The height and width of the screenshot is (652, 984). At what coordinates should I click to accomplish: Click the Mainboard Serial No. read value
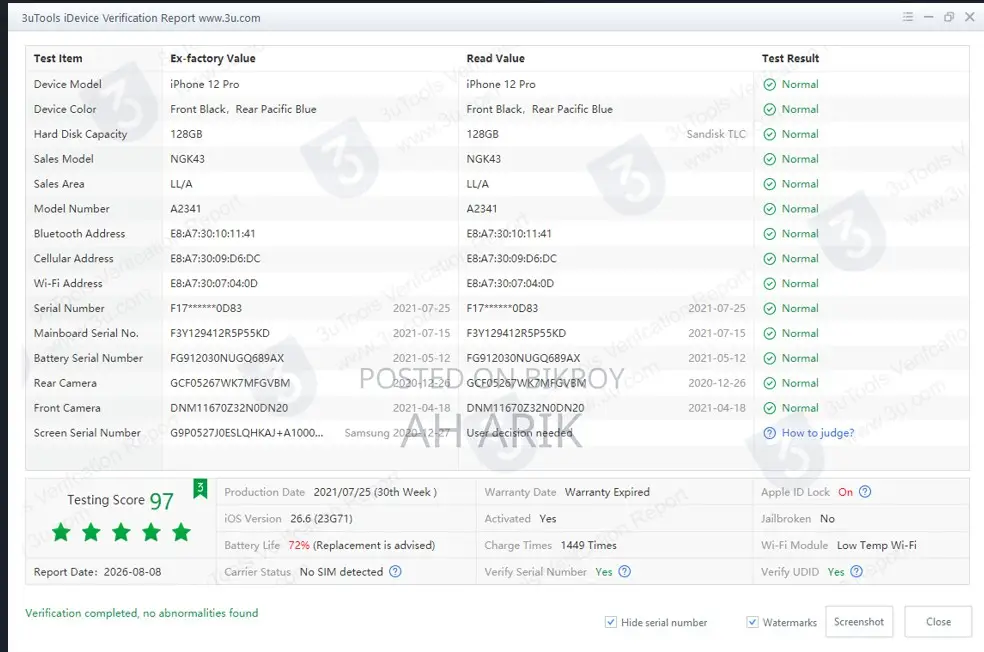tap(516, 334)
